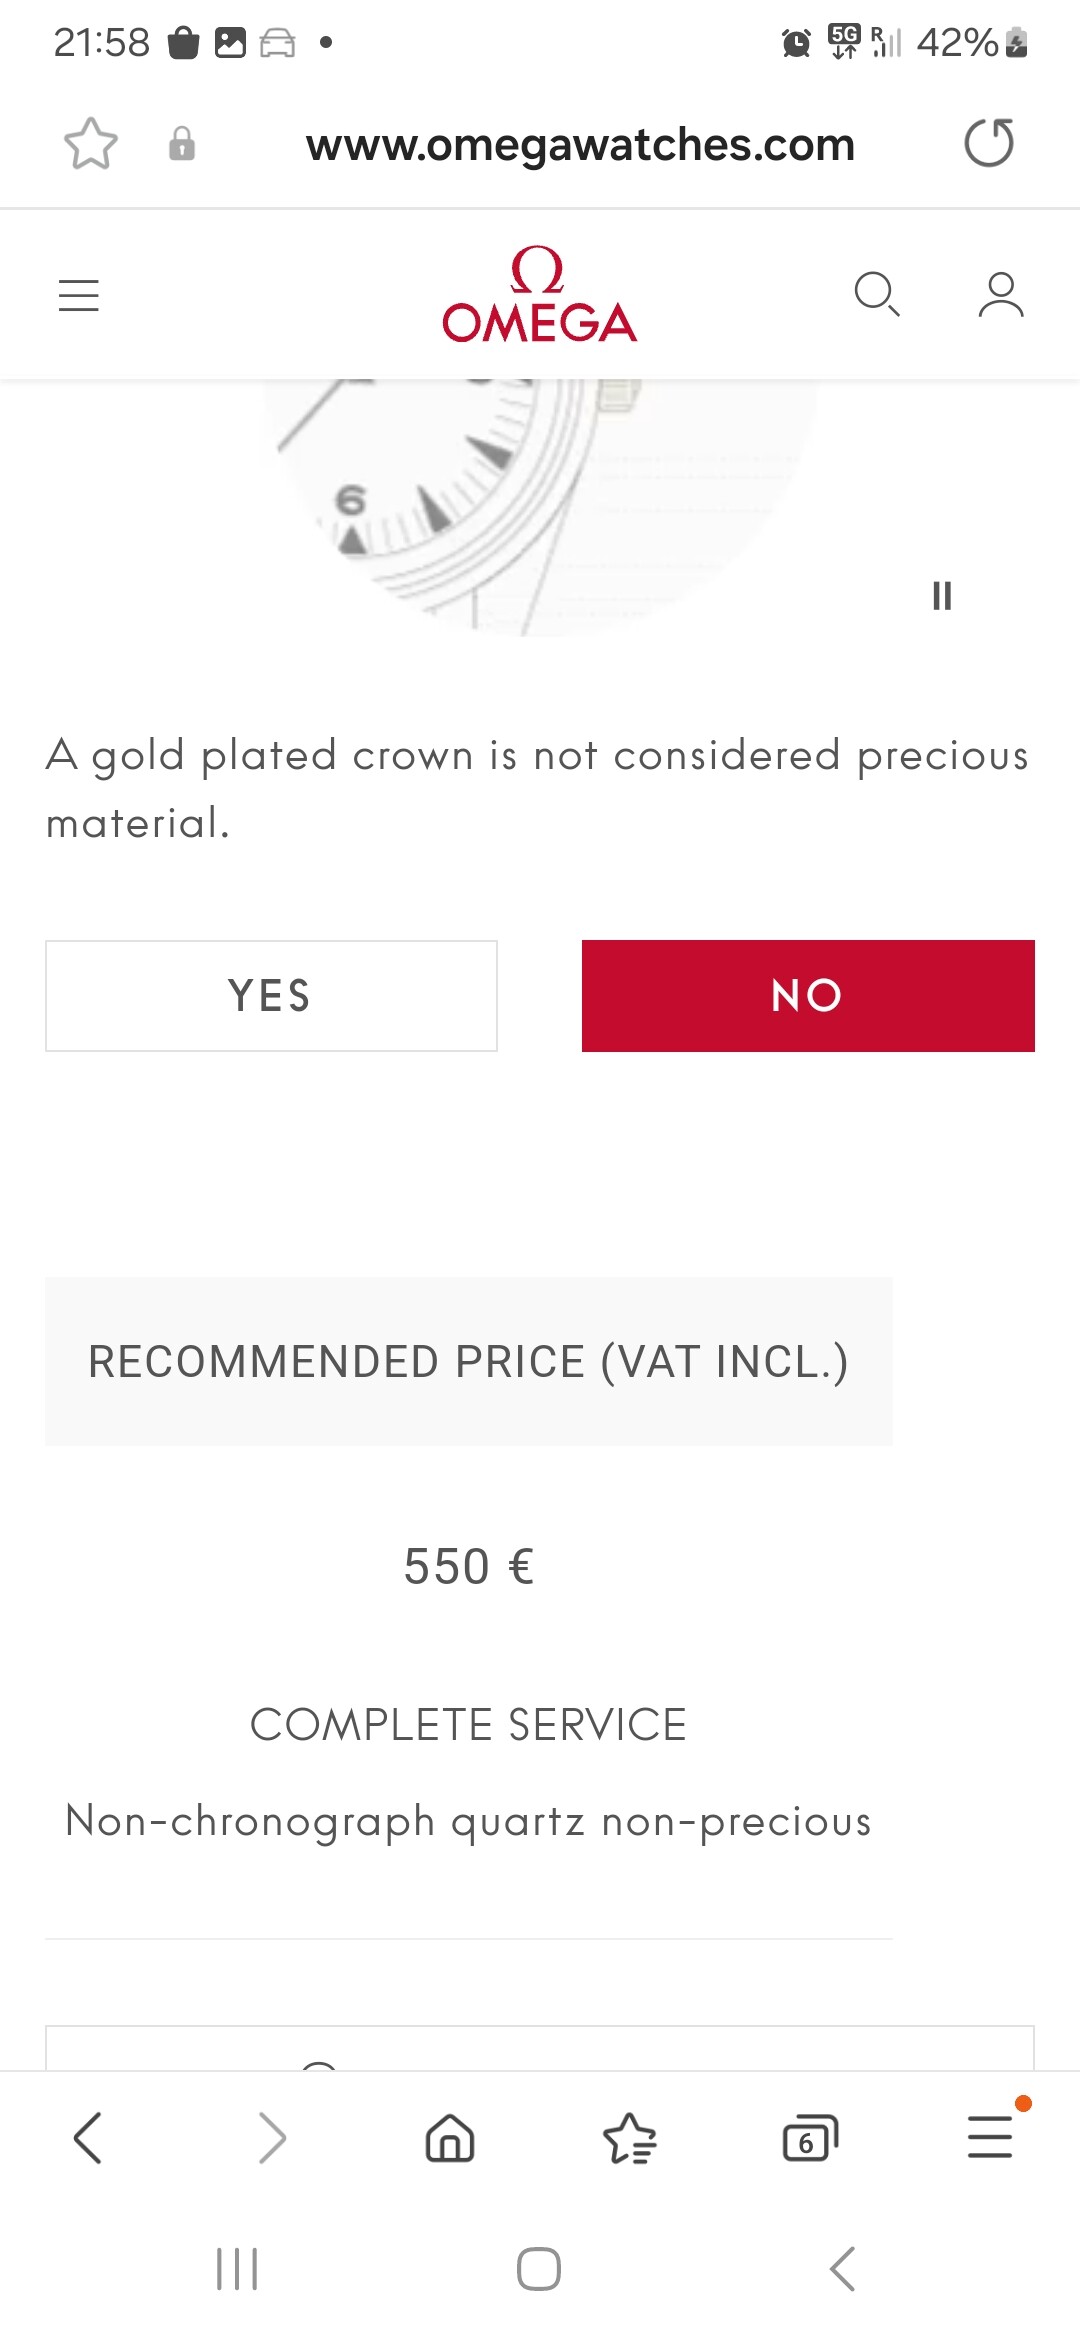Go forward in browser navigation
1080x2340 pixels.
click(x=271, y=2138)
